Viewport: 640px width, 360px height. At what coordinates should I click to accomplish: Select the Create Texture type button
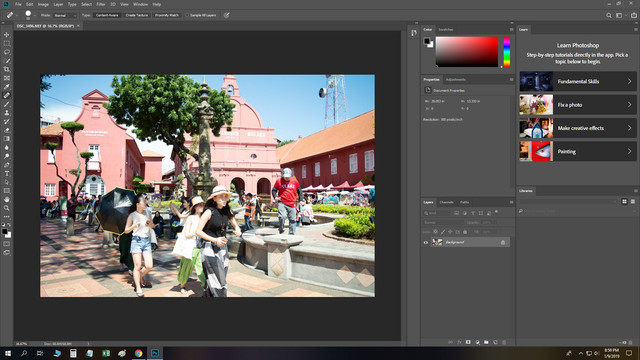137,15
